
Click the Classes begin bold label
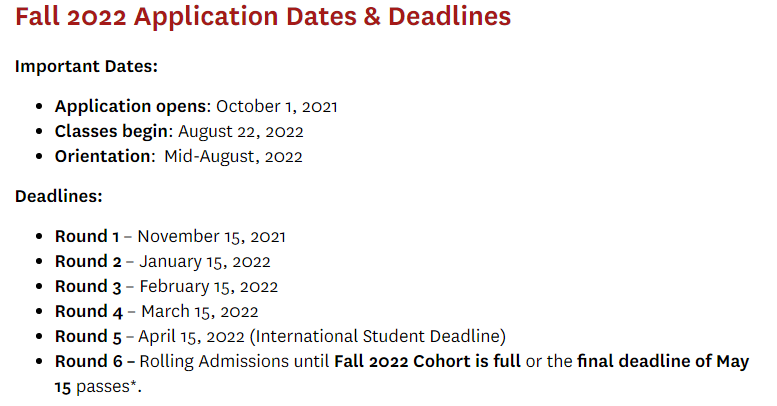[111, 131]
